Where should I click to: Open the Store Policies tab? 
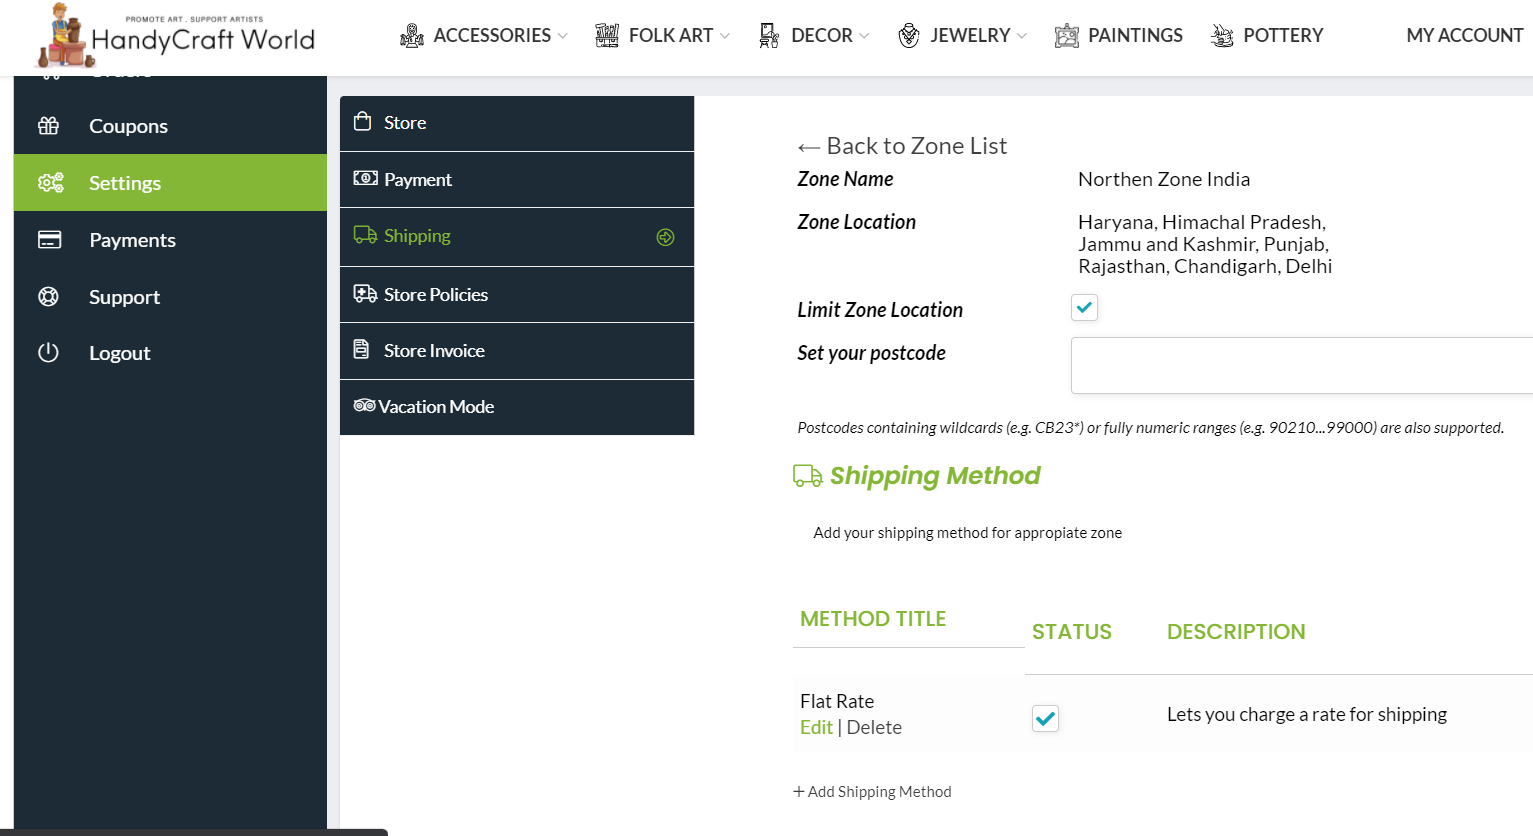436,295
